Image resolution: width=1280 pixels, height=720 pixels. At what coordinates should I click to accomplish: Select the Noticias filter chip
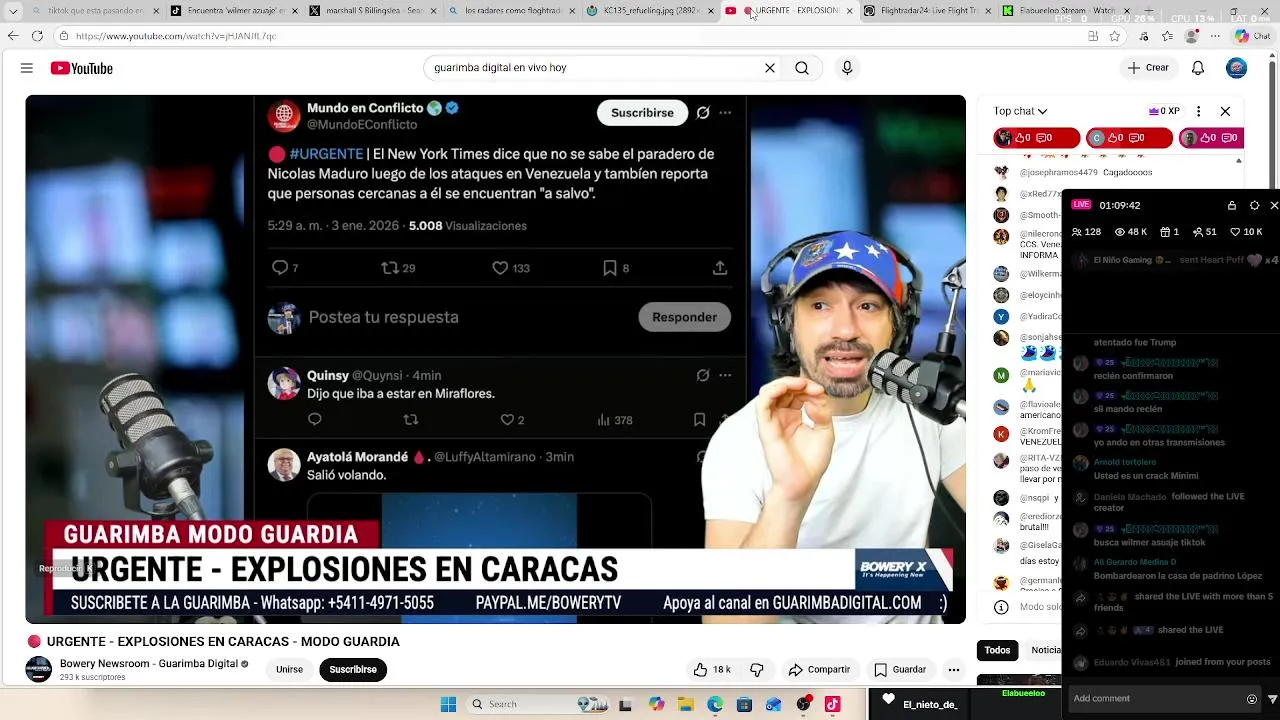pyautogui.click(x=1045, y=650)
